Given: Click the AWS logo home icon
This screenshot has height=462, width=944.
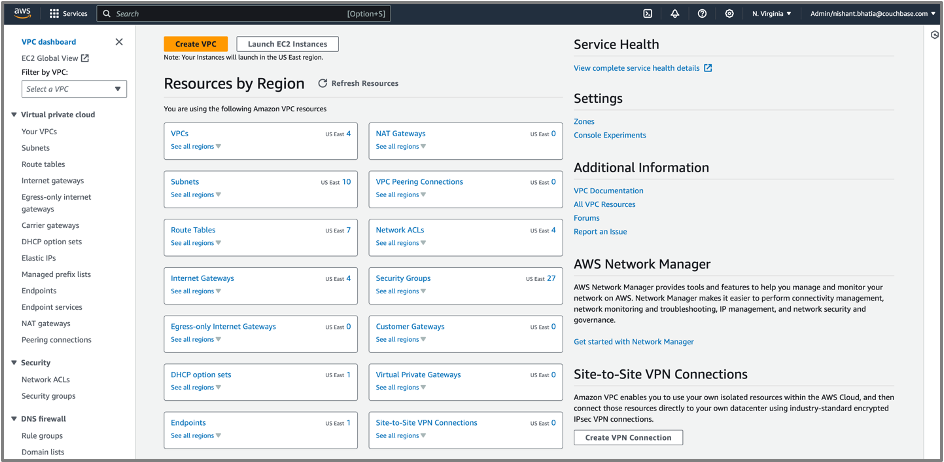Looking at the screenshot, I should (22, 13).
